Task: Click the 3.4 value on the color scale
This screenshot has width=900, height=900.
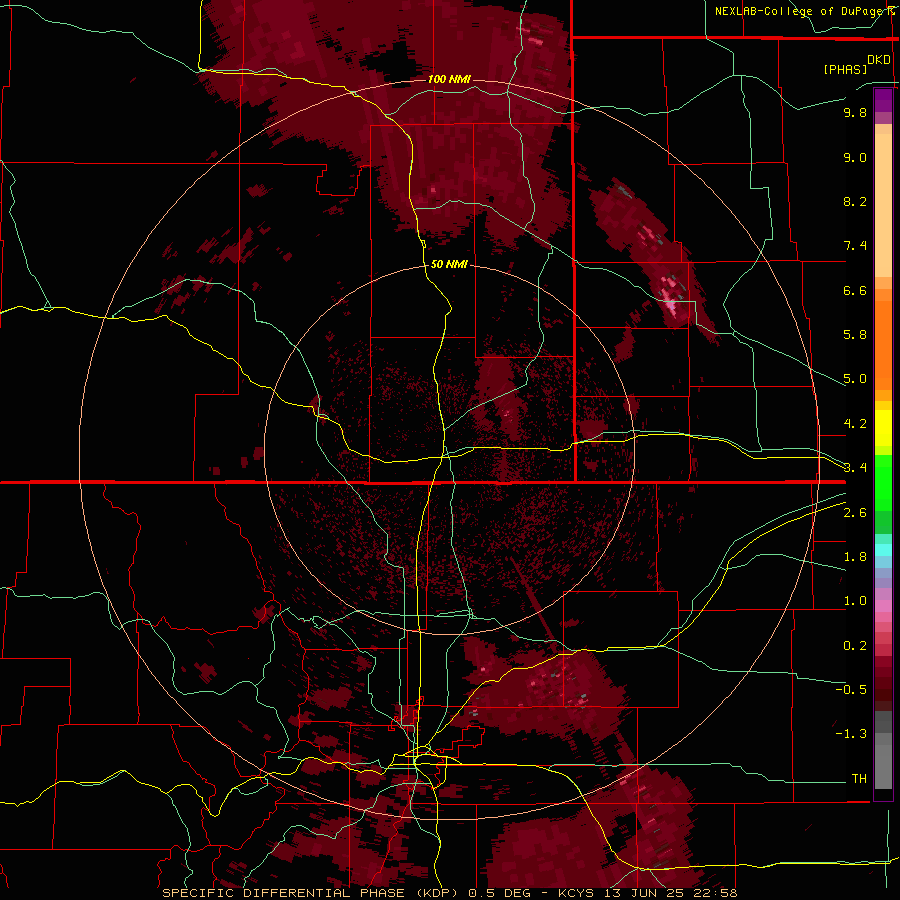Action: pyautogui.click(x=855, y=468)
